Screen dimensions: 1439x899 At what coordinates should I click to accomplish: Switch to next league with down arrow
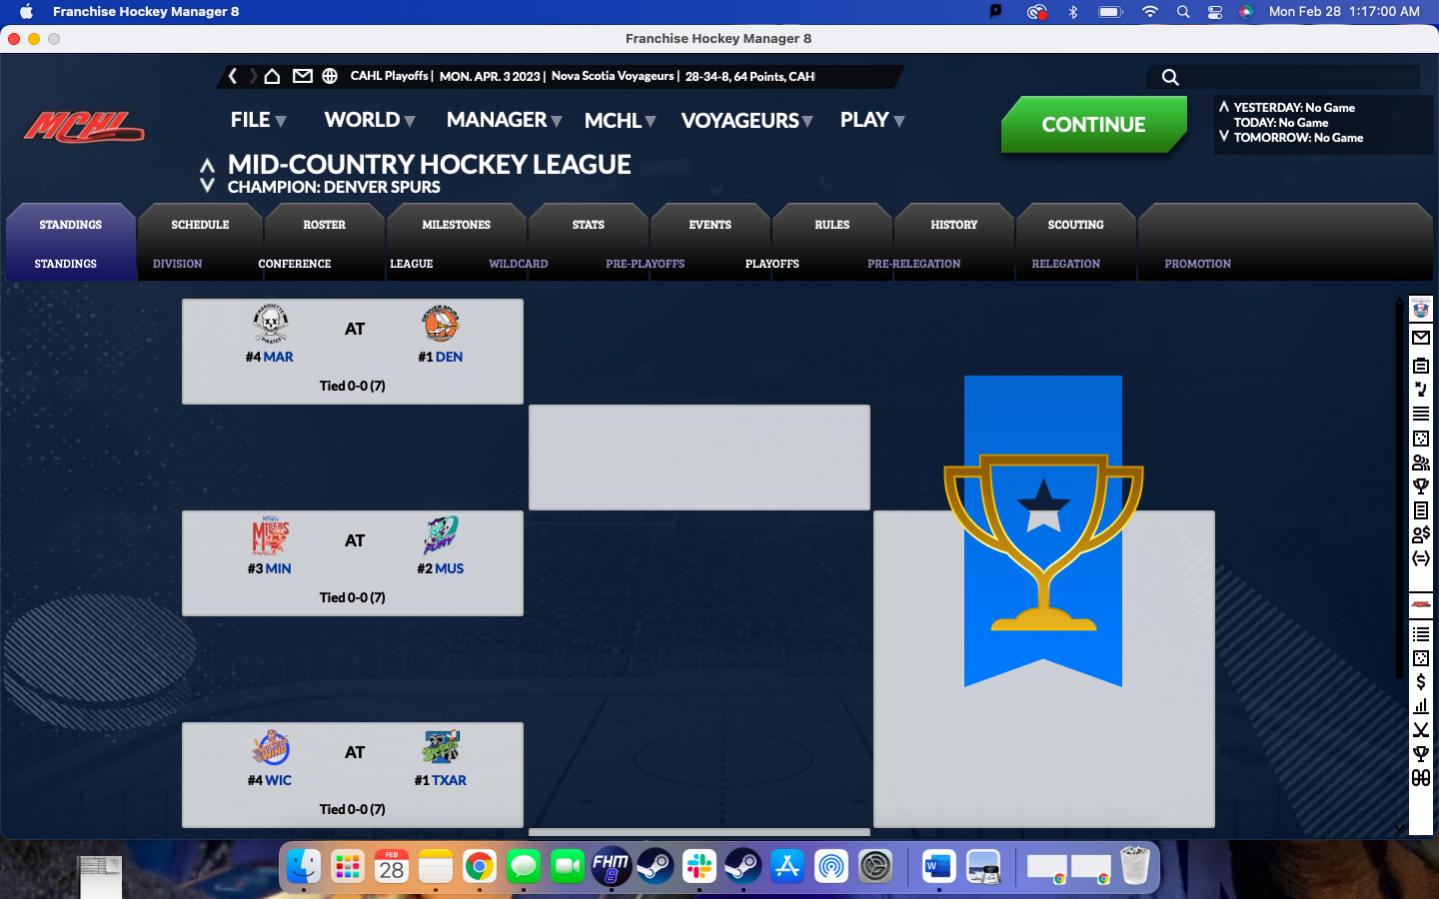click(x=207, y=186)
